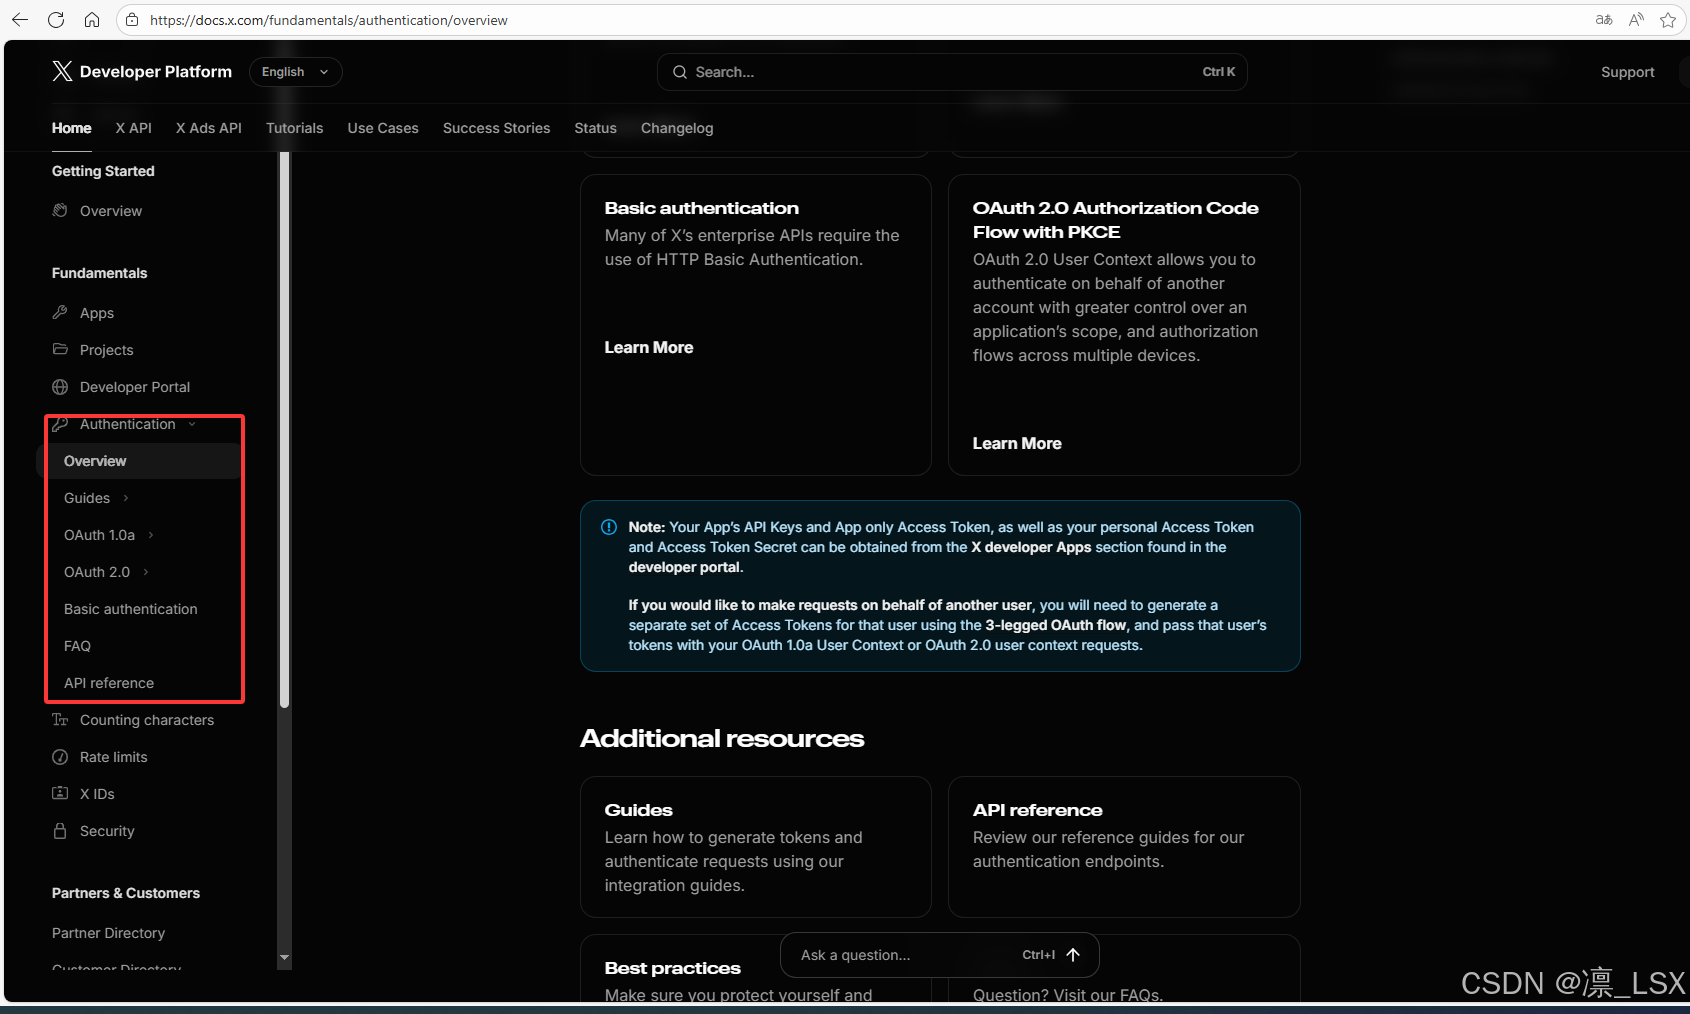The width and height of the screenshot is (1690, 1014).
Task: Open the Guides resource card
Action: click(756, 847)
